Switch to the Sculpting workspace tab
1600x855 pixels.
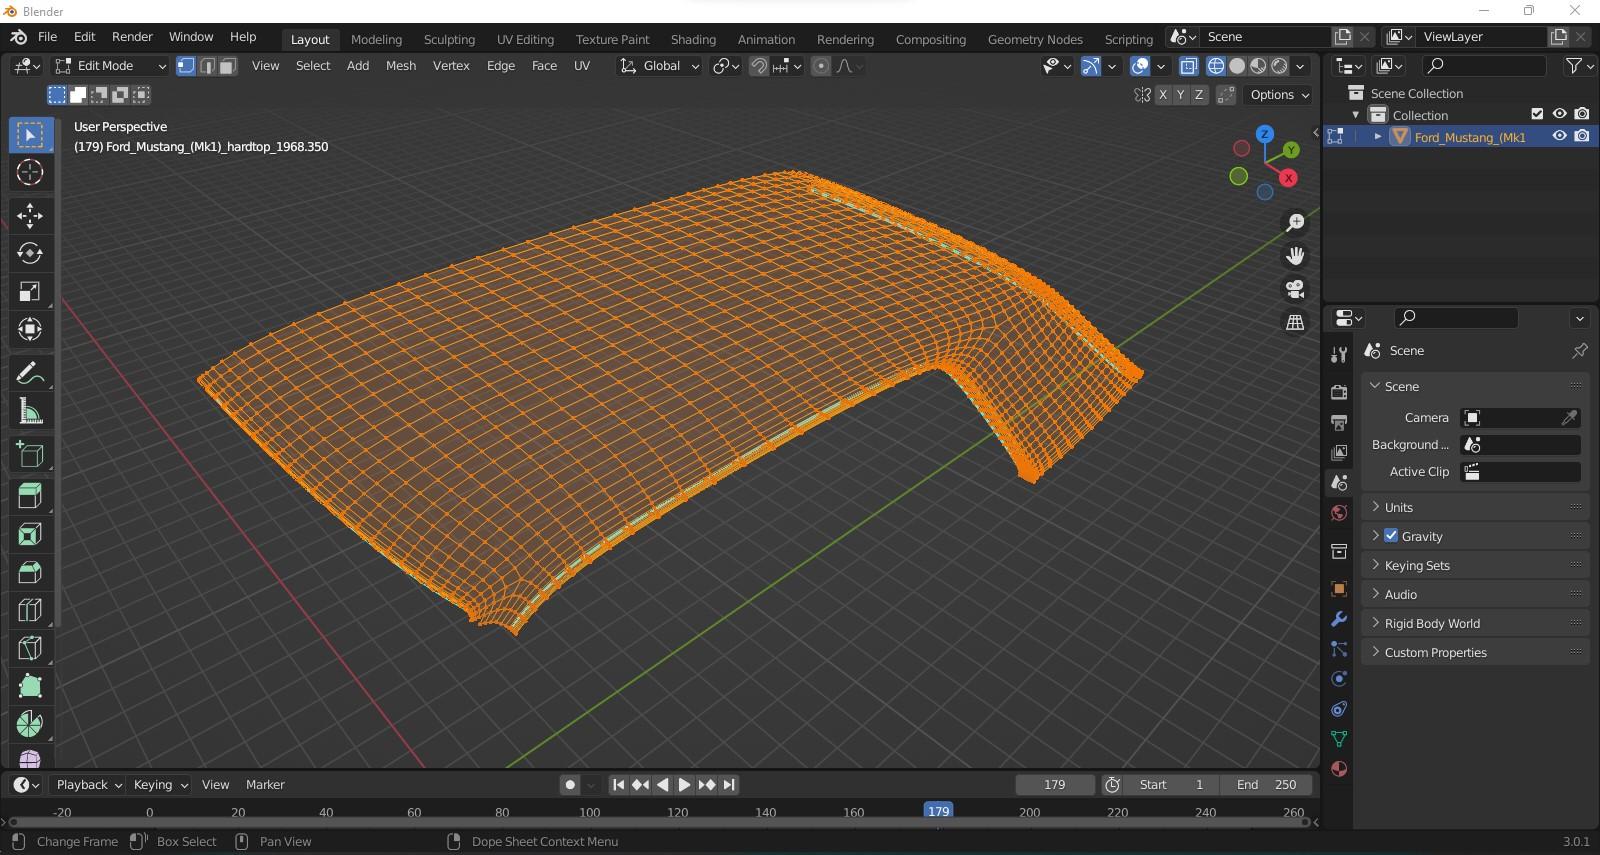(x=449, y=40)
